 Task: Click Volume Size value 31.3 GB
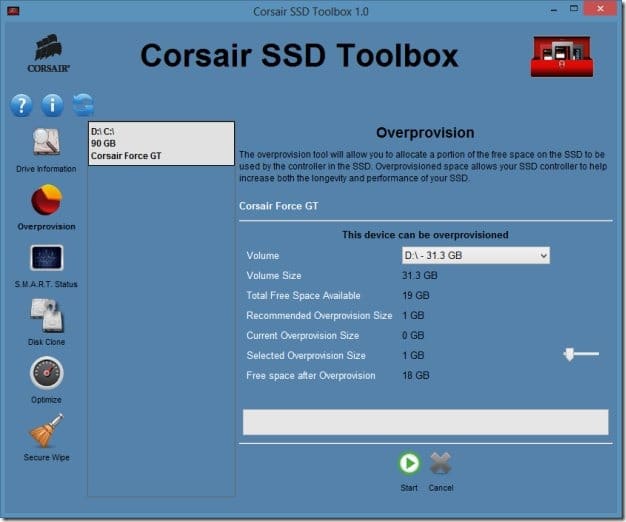(x=420, y=275)
